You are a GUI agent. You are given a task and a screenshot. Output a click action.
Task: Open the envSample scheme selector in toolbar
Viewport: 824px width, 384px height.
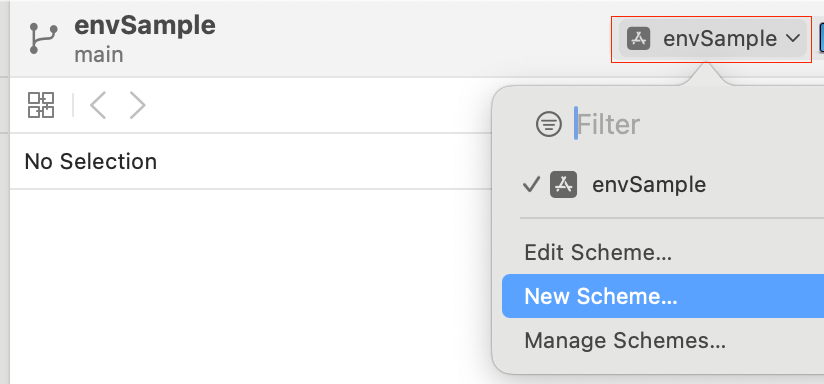pos(713,38)
